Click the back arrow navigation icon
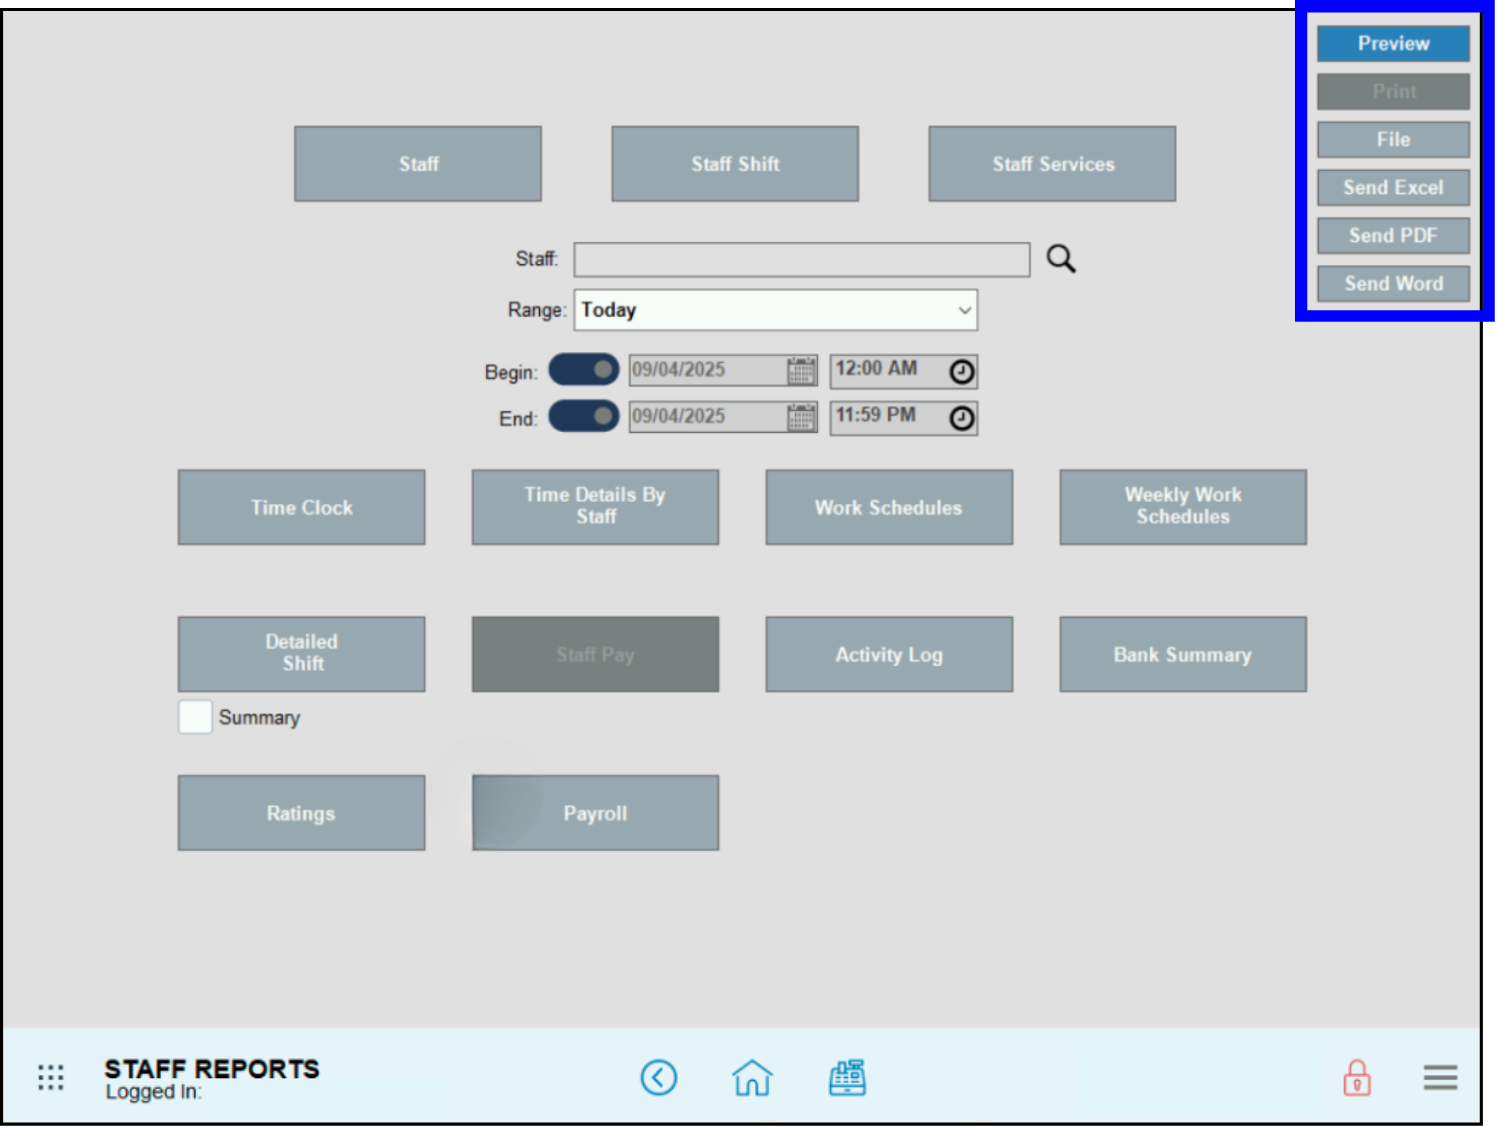 coord(659,1078)
